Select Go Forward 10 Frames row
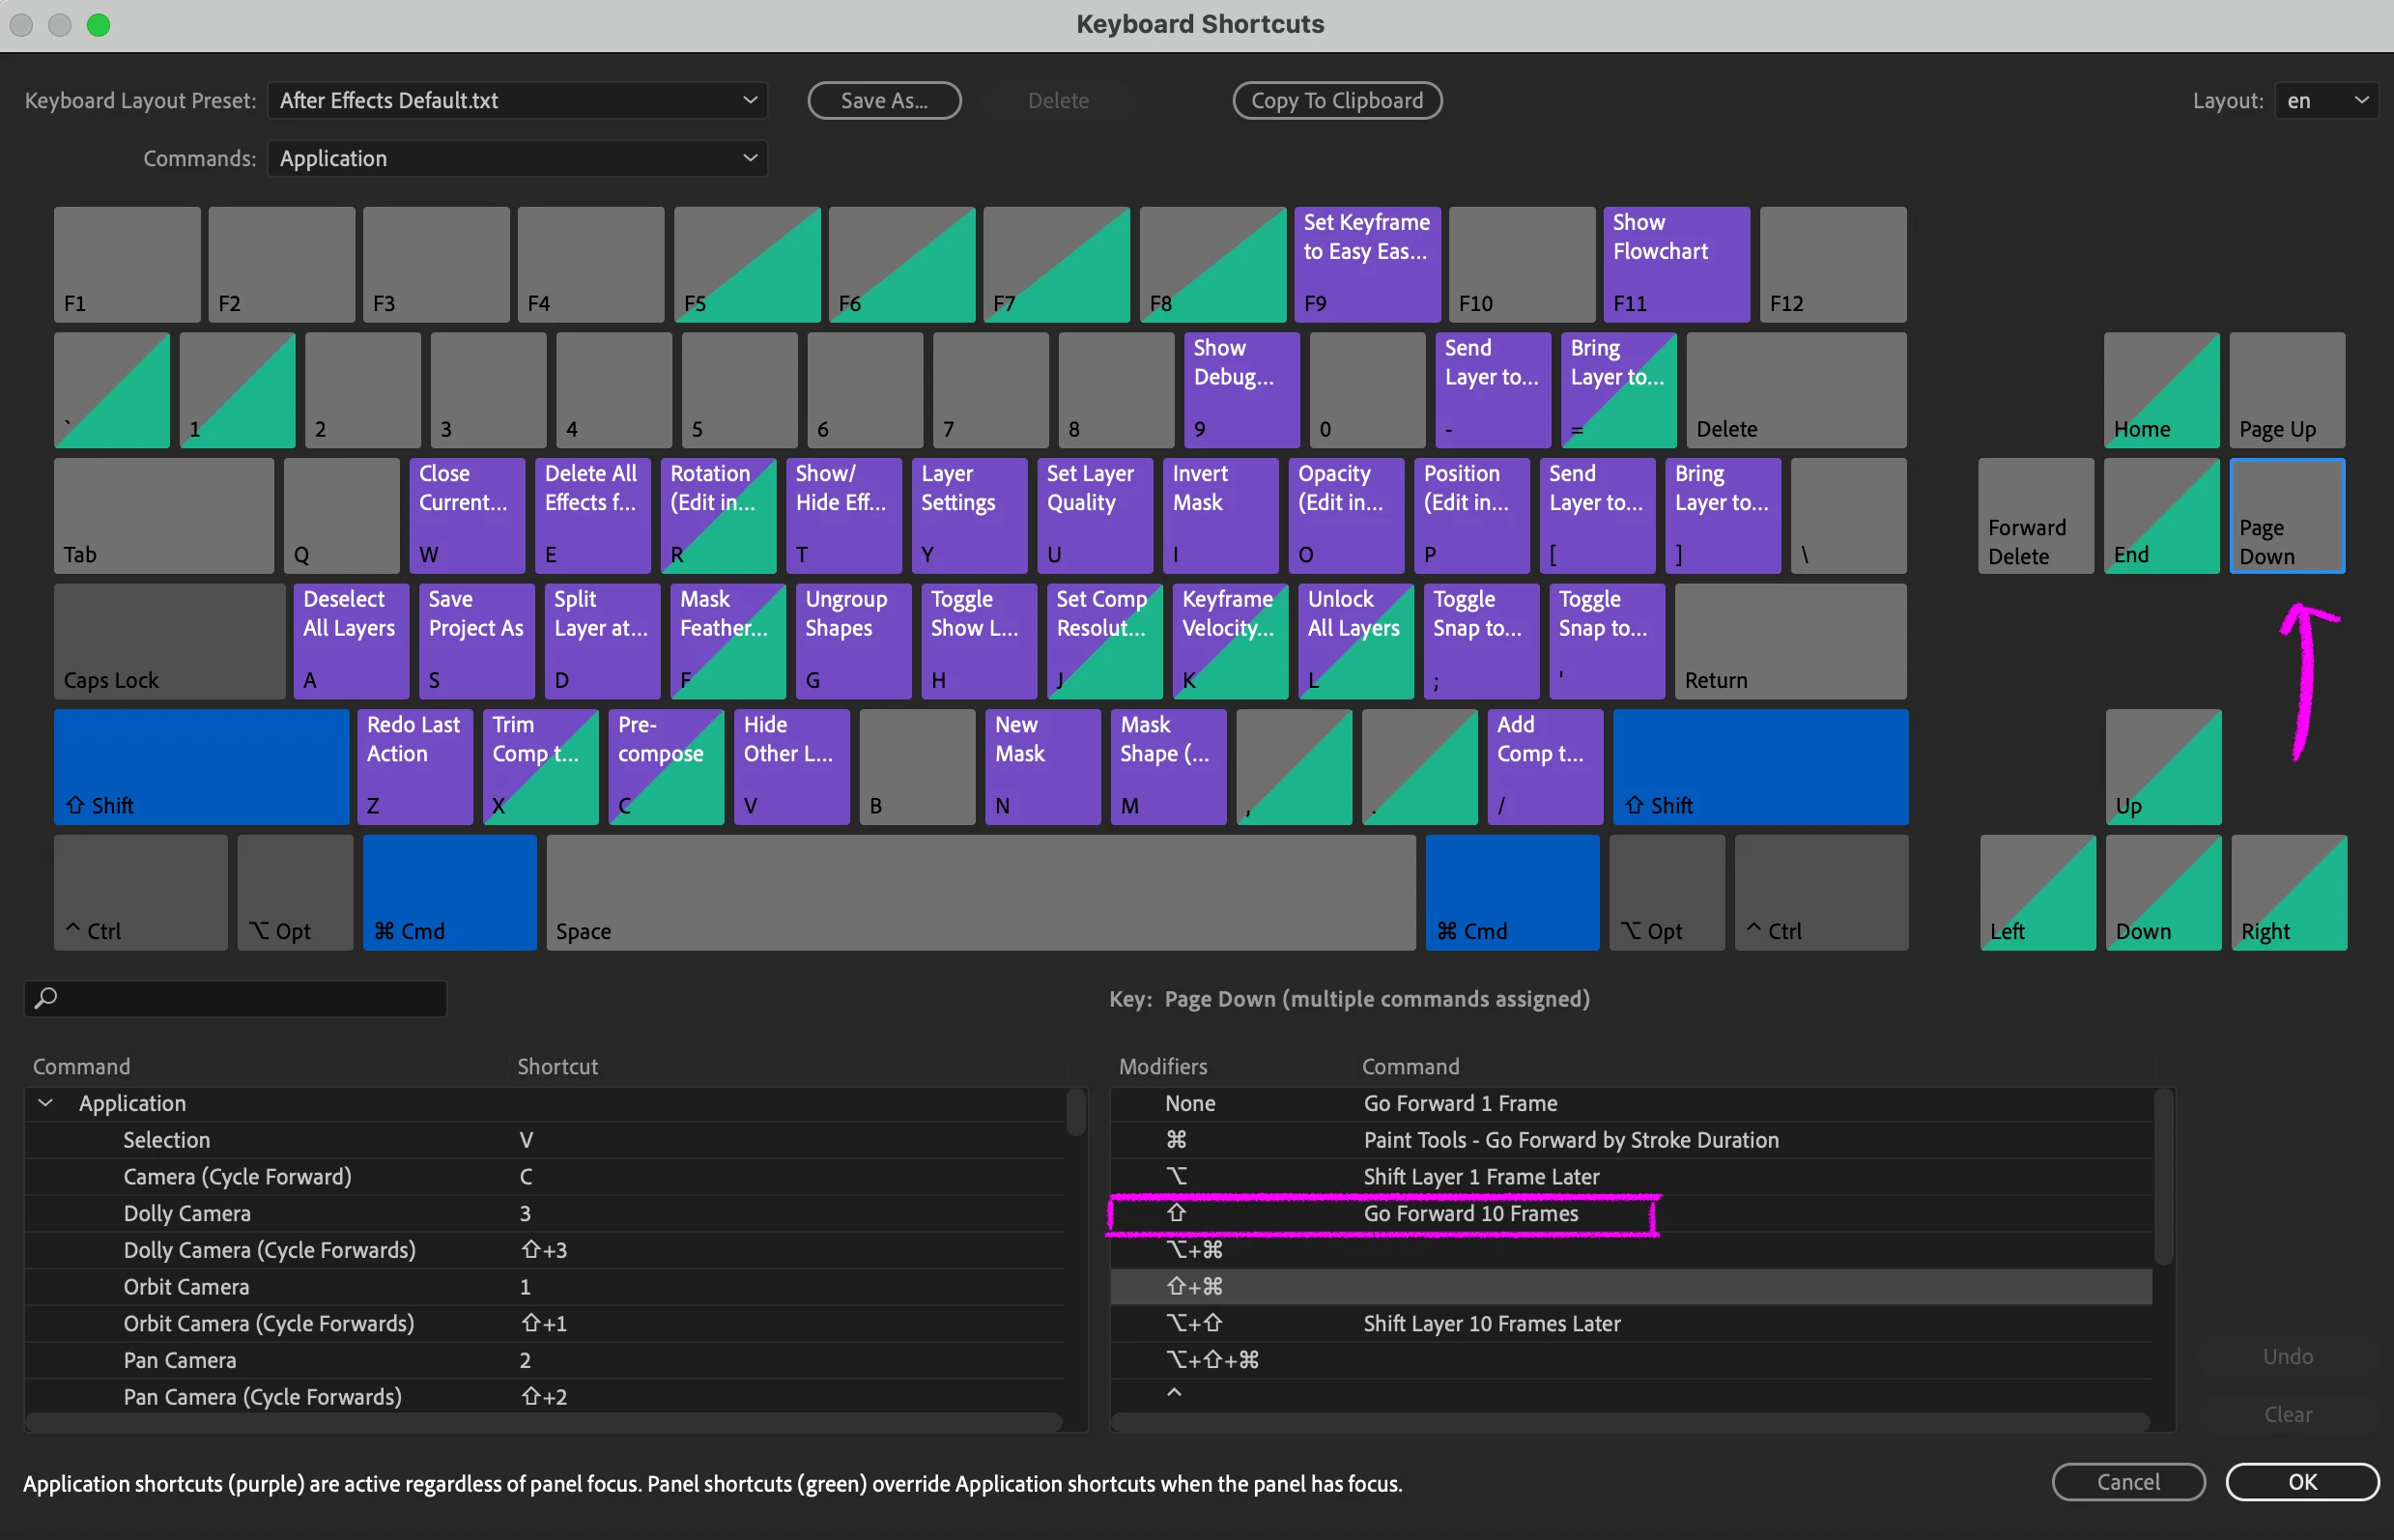2394x1540 pixels. click(1470, 1213)
